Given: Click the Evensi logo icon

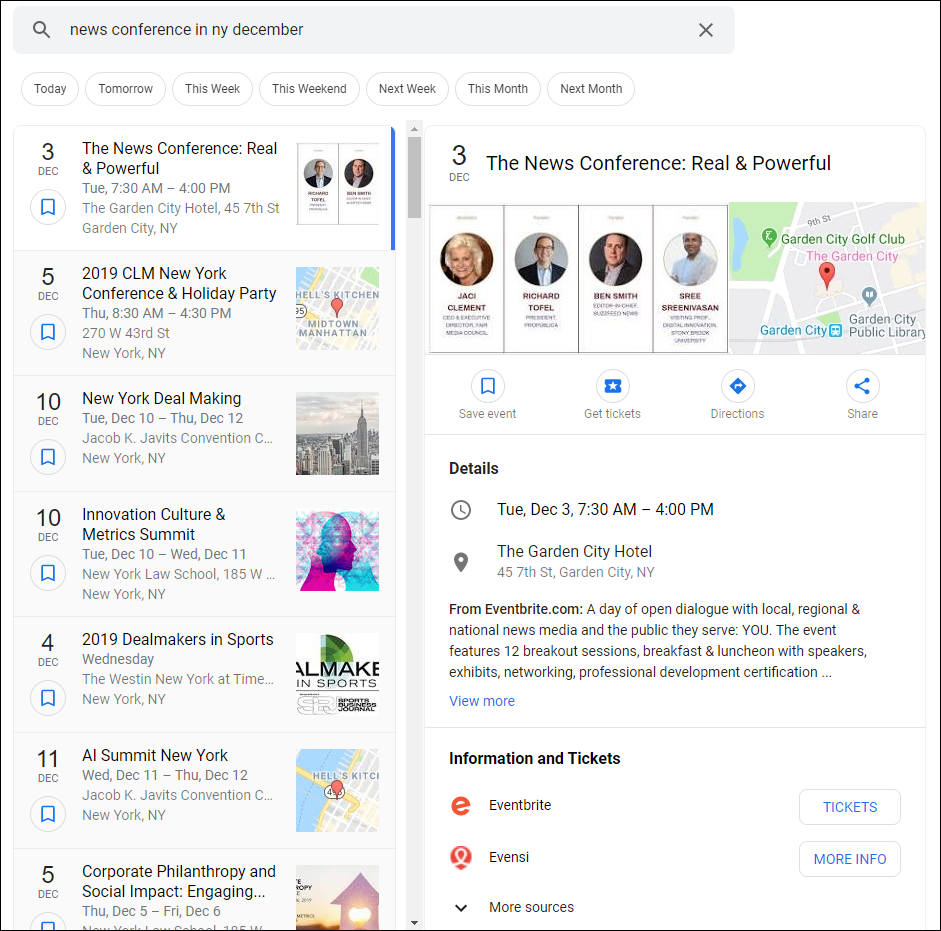Looking at the screenshot, I should (x=461, y=858).
